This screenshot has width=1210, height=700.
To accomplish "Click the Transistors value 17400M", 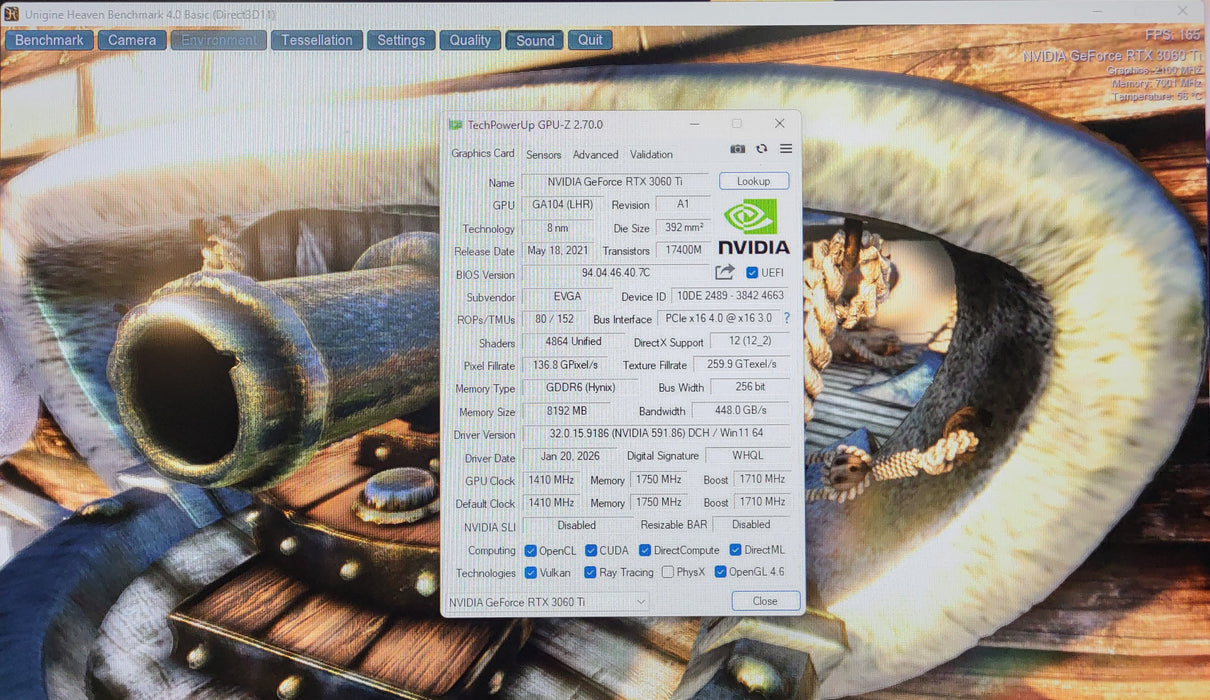I will (x=683, y=251).
